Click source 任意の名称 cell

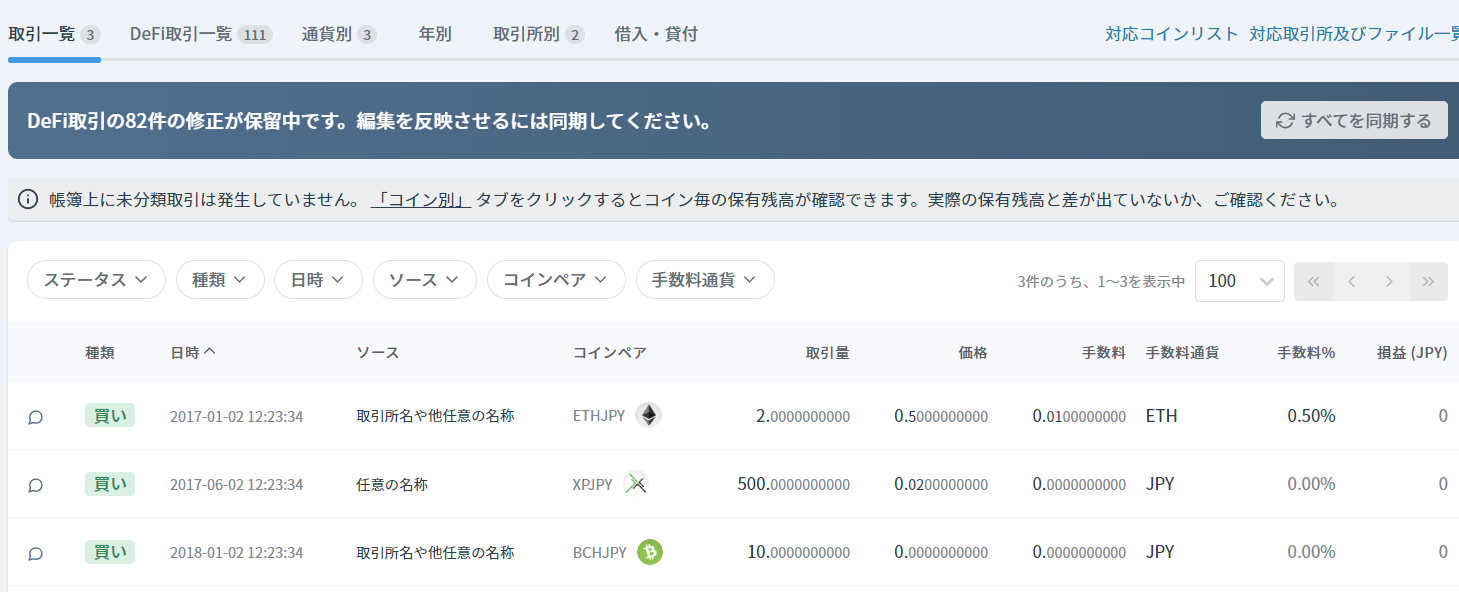click(392, 485)
